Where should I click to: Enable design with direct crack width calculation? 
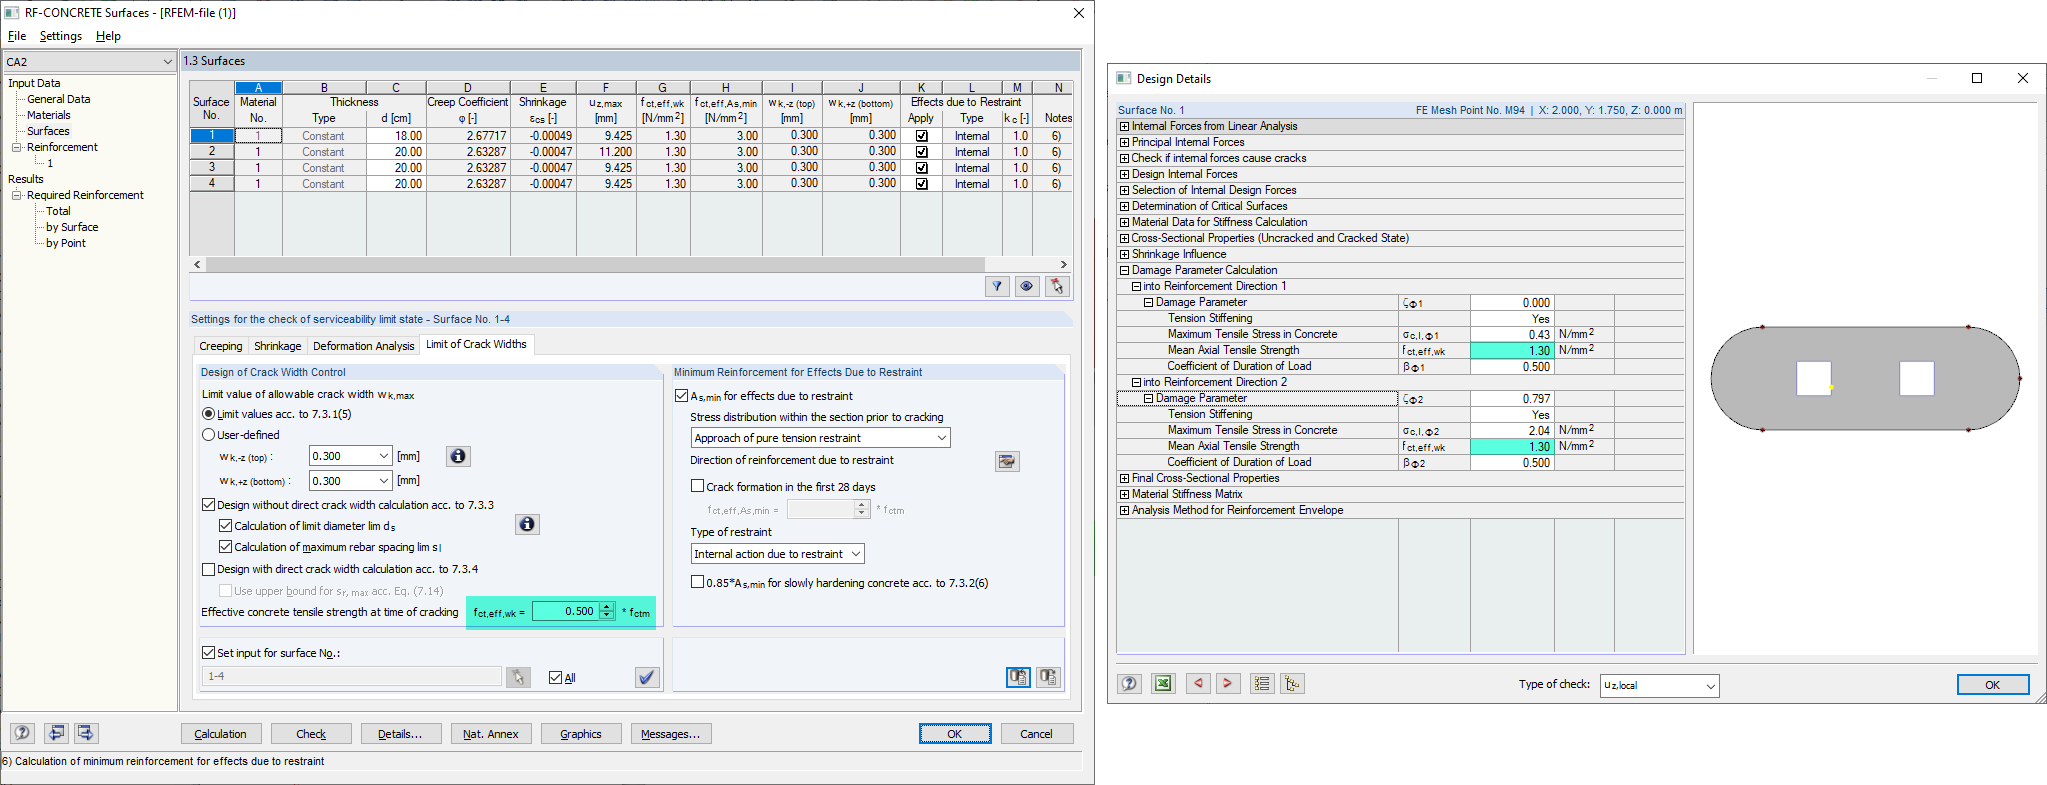[208, 569]
